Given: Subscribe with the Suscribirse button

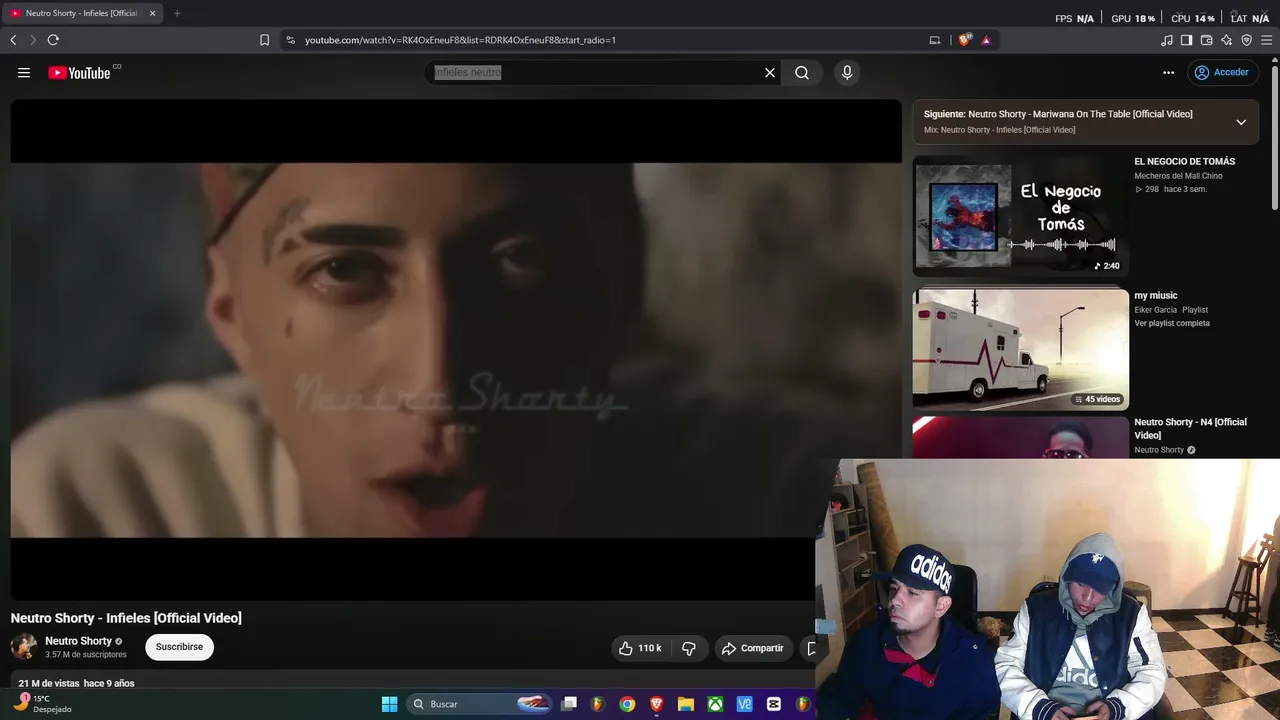Looking at the screenshot, I should [179, 647].
